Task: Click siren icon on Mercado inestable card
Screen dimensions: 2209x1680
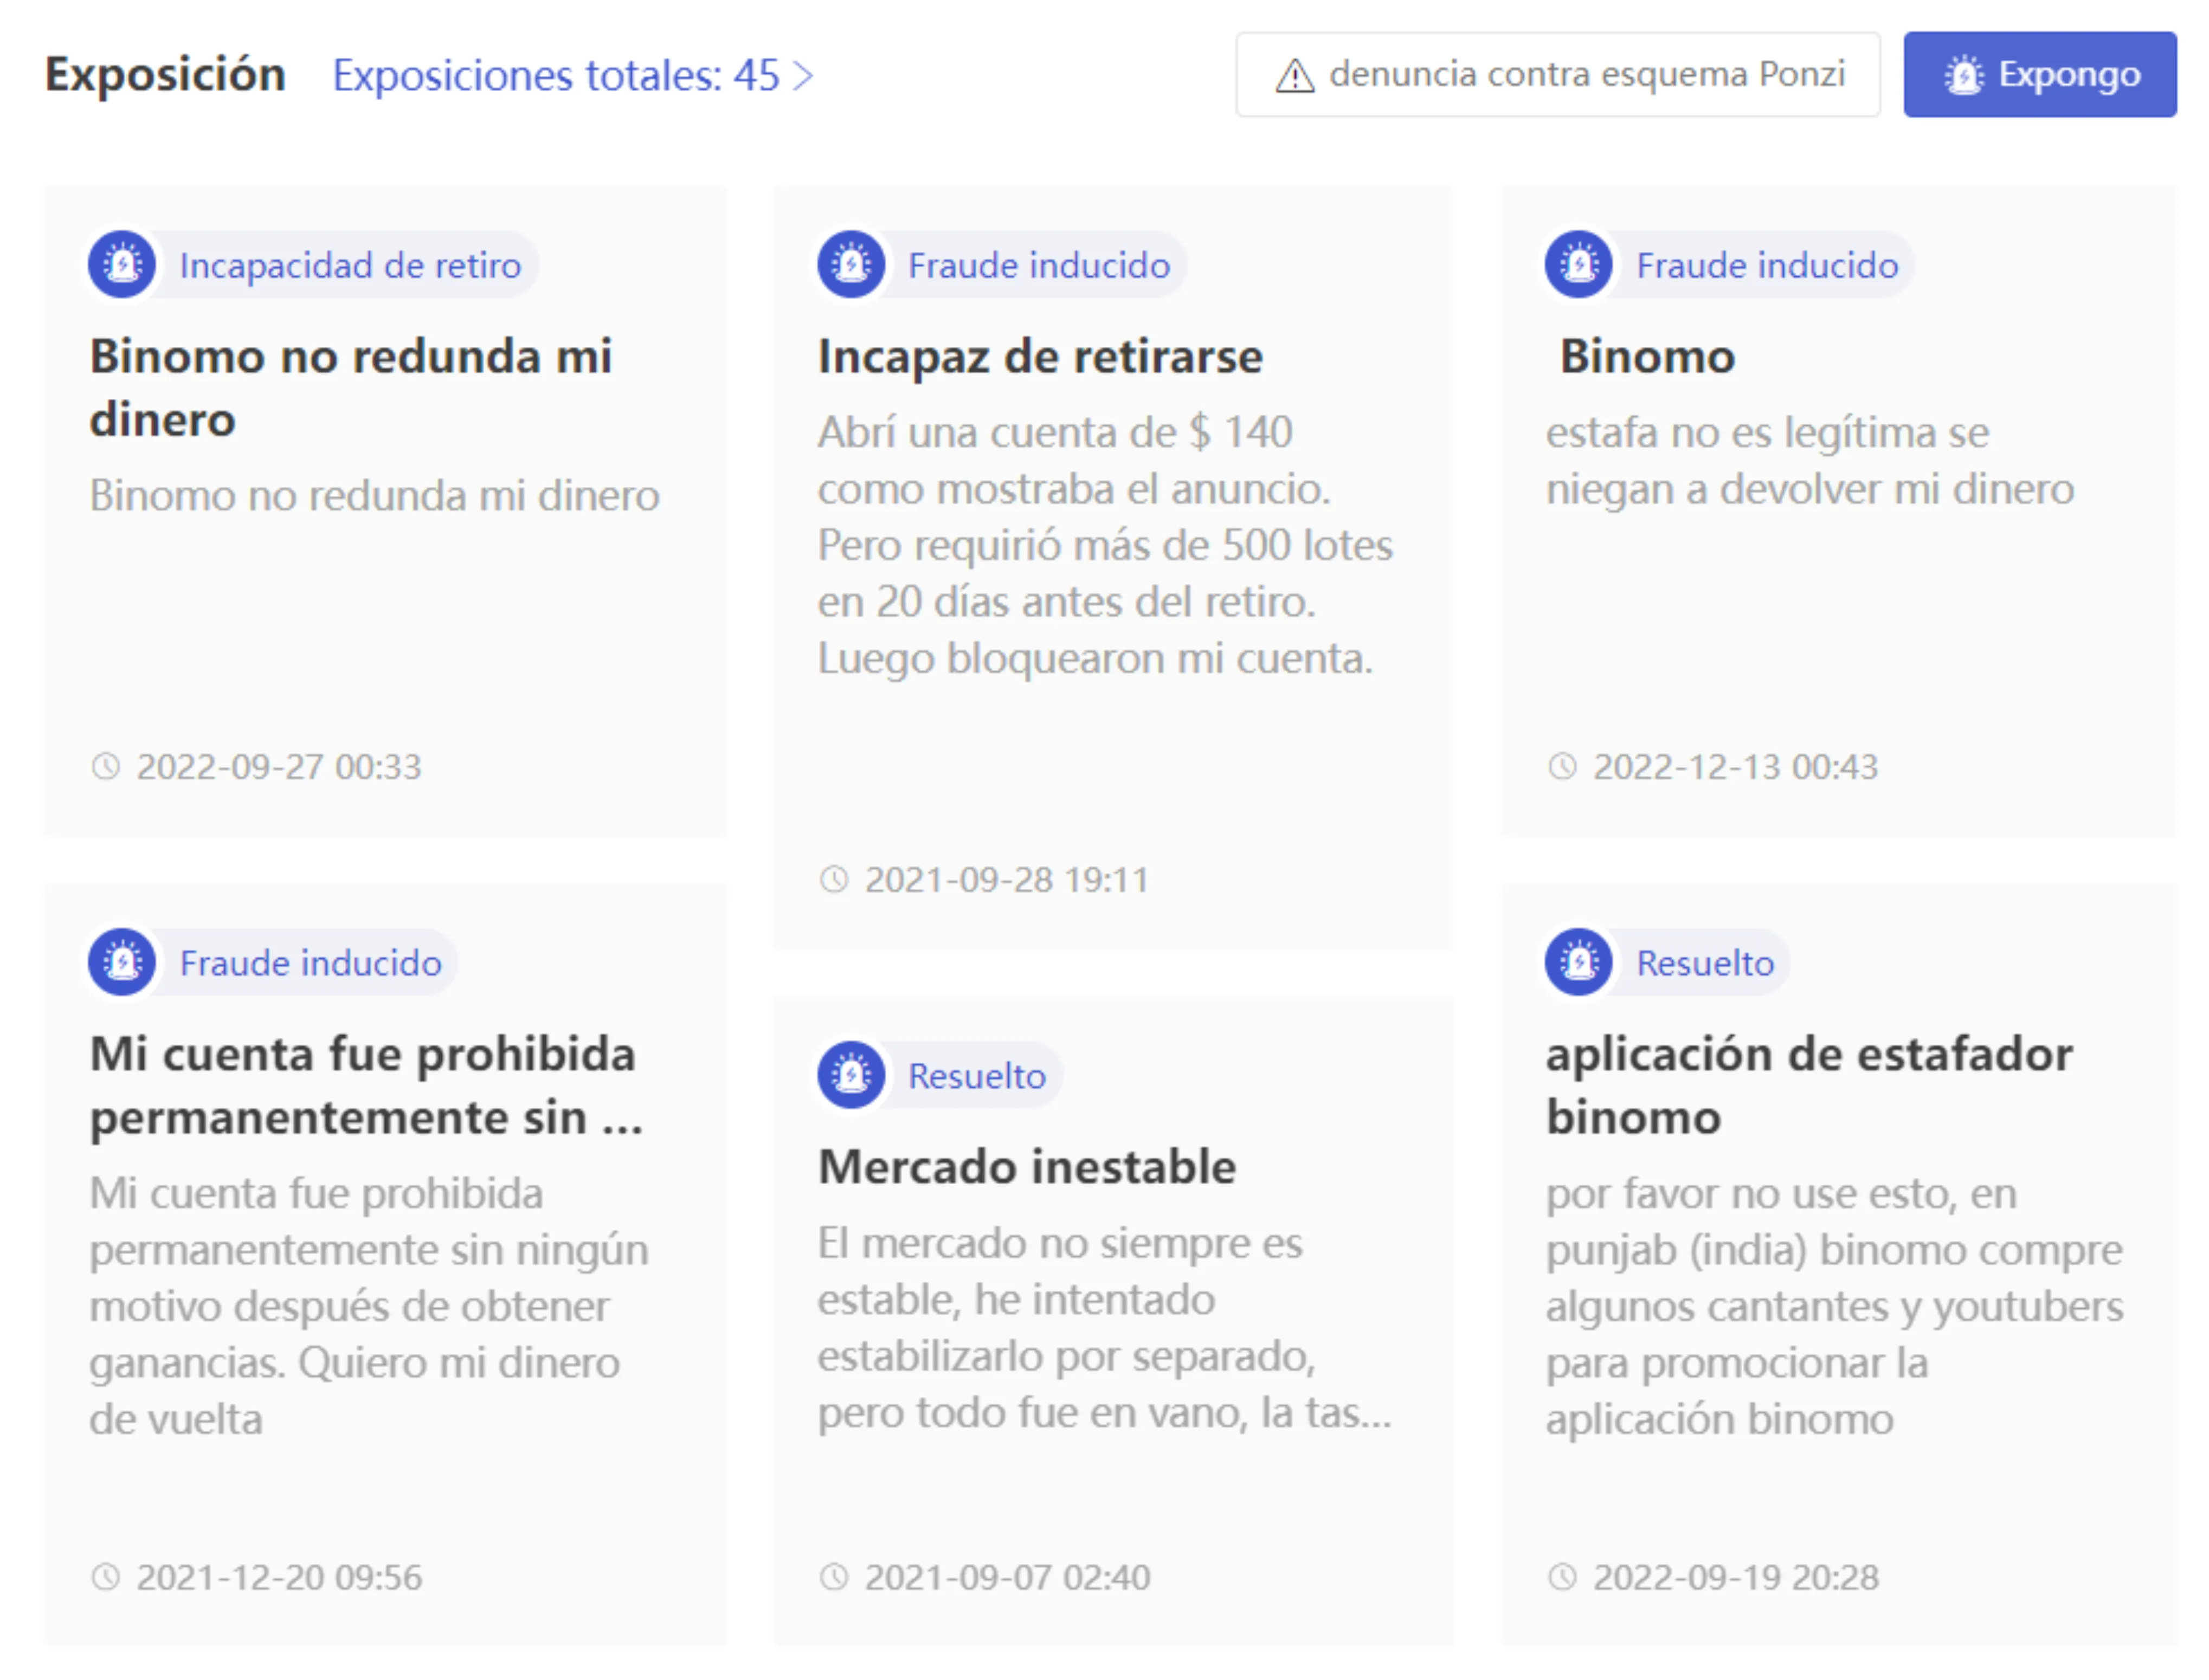Action: pyautogui.click(x=851, y=1076)
